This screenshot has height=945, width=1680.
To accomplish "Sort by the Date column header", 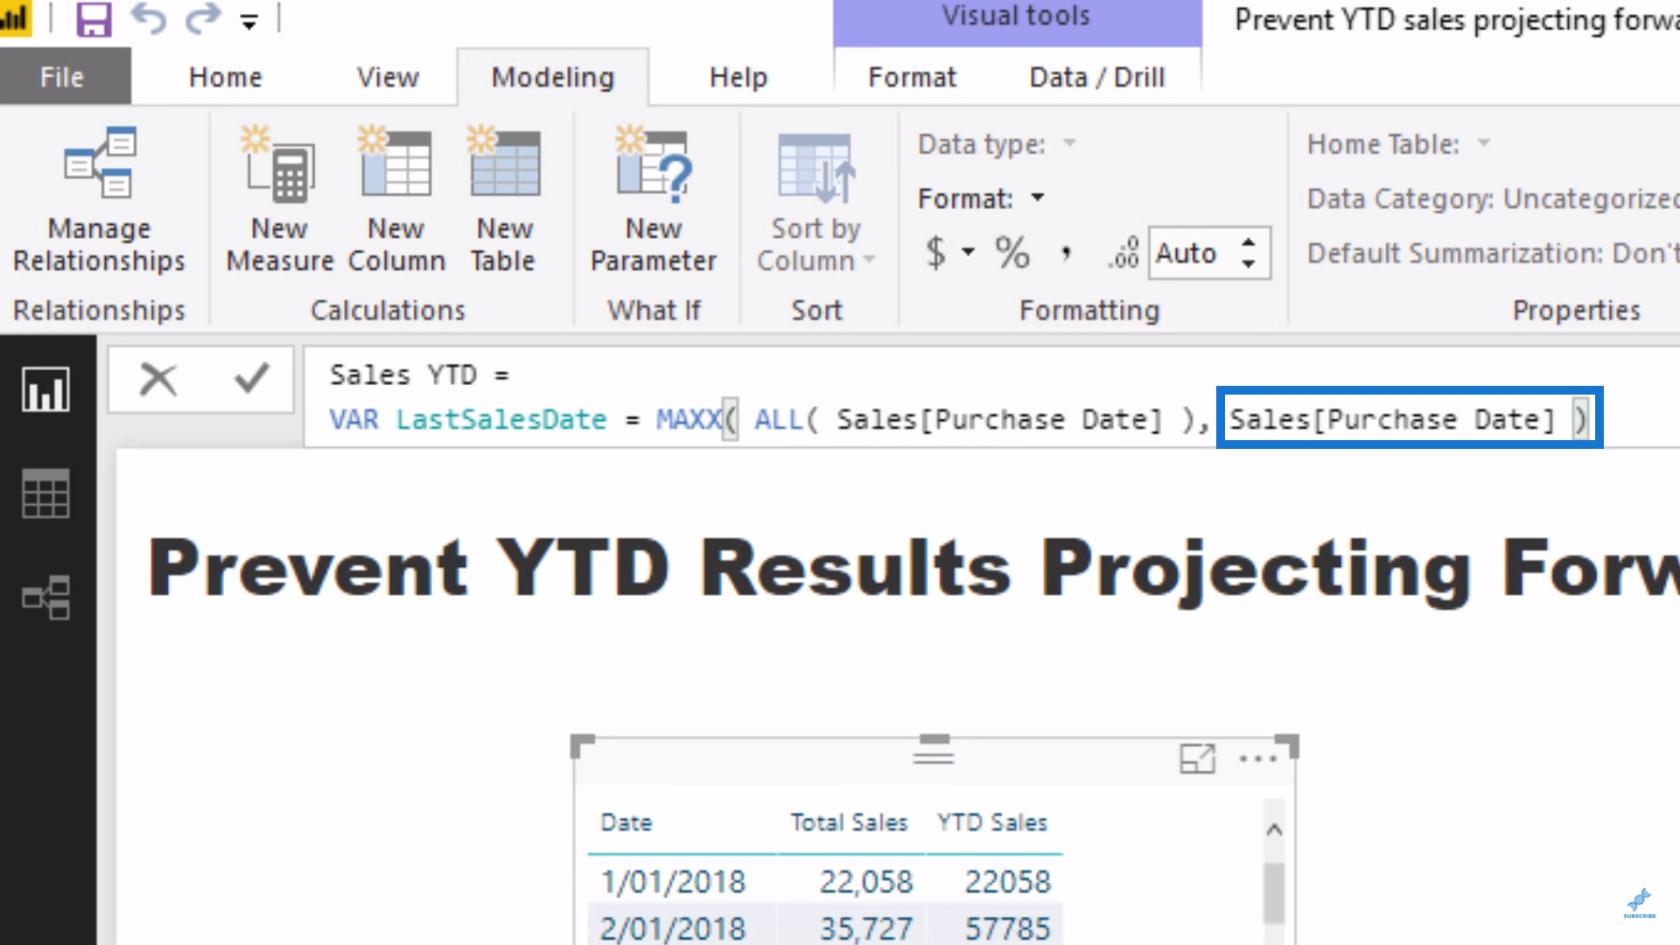I will click(626, 822).
